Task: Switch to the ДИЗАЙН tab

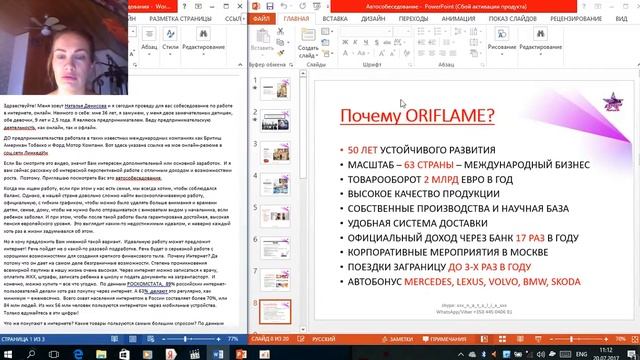Action: (x=373, y=19)
